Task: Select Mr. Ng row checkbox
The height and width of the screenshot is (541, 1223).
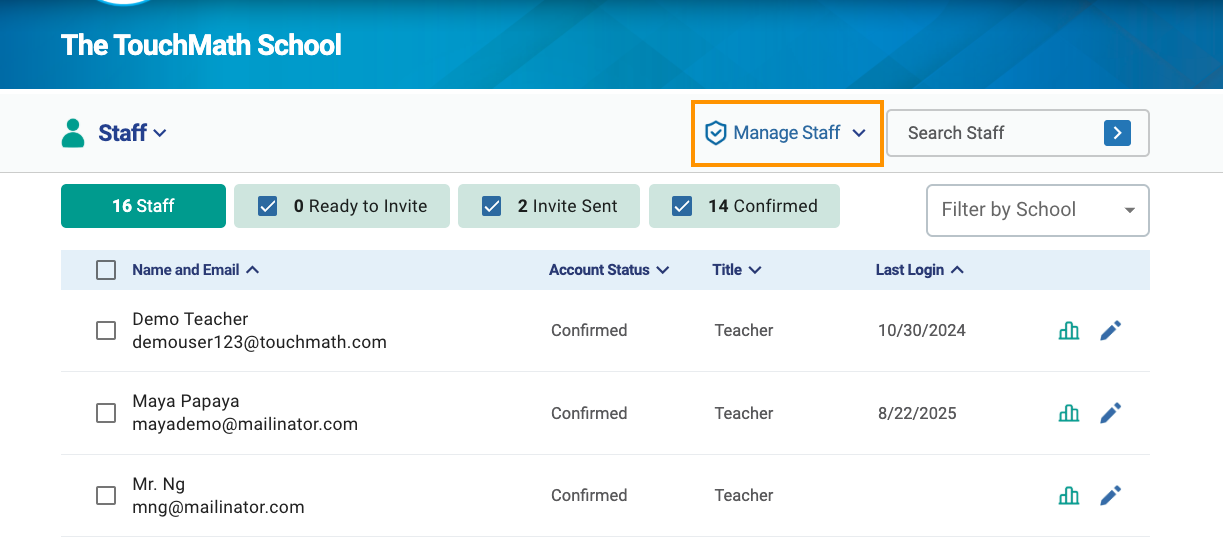Action: pyautogui.click(x=106, y=495)
